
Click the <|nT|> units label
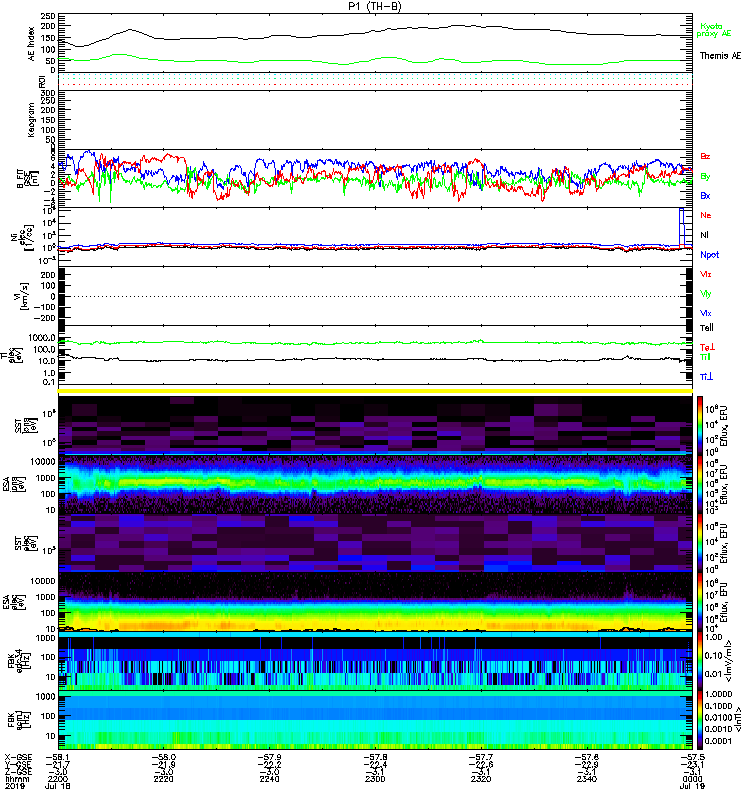coord(737,719)
